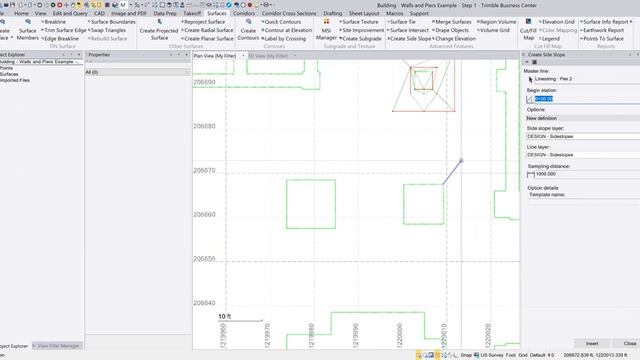
Task: Select Contour at Elevation
Action: point(287,30)
